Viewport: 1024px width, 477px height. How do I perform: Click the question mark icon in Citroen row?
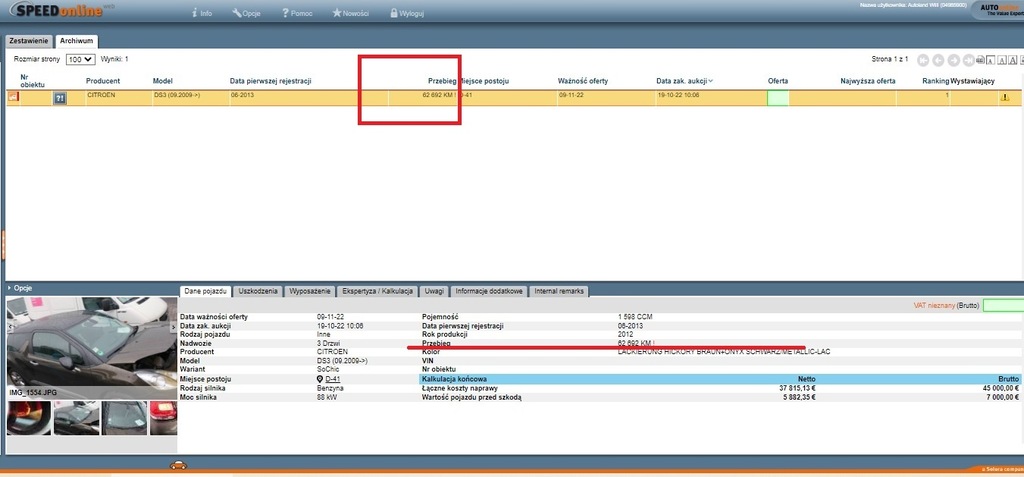59,98
